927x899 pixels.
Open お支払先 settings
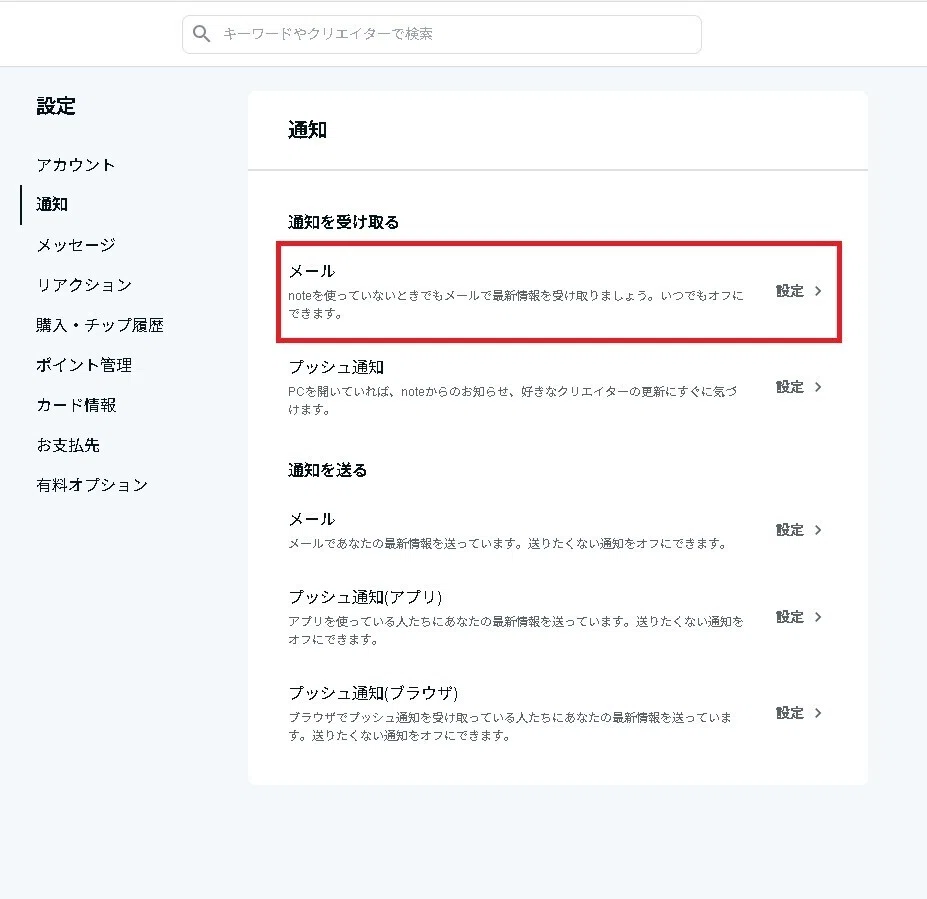tap(68, 445)
